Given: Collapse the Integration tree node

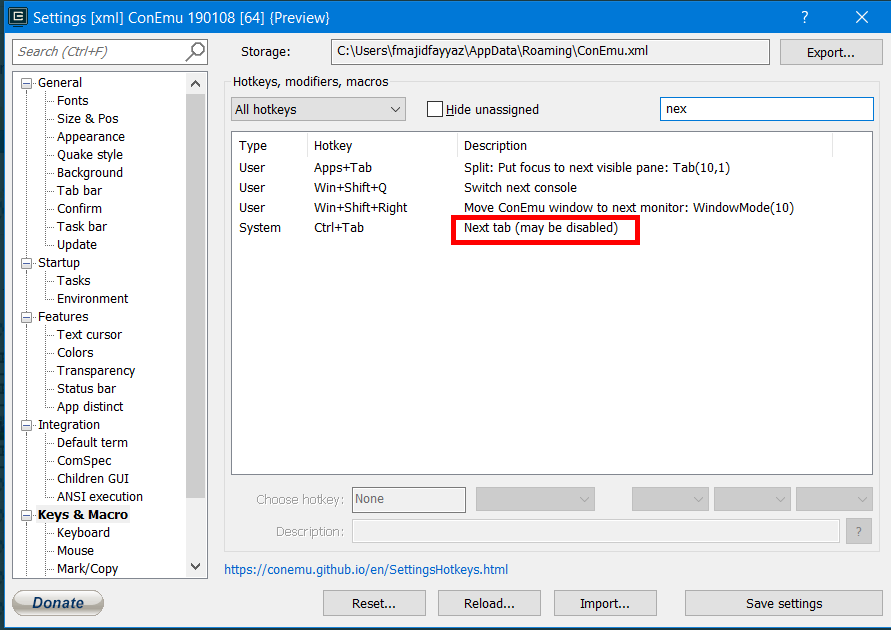Looking at the screenshot, I should [27, 425].
